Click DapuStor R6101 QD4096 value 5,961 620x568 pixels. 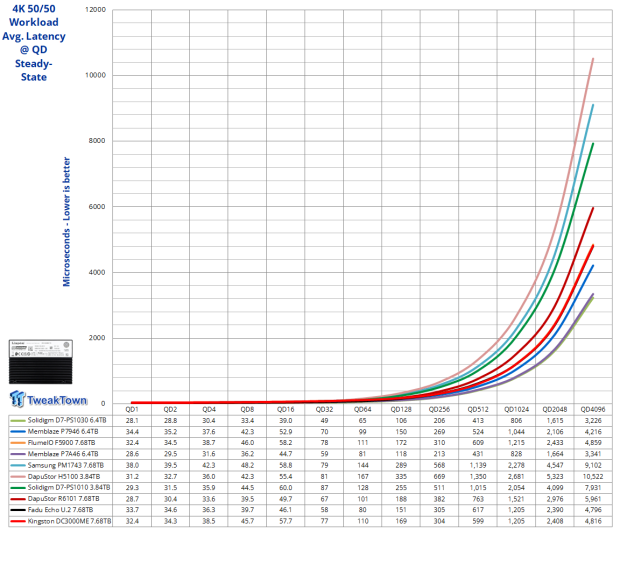593,499
